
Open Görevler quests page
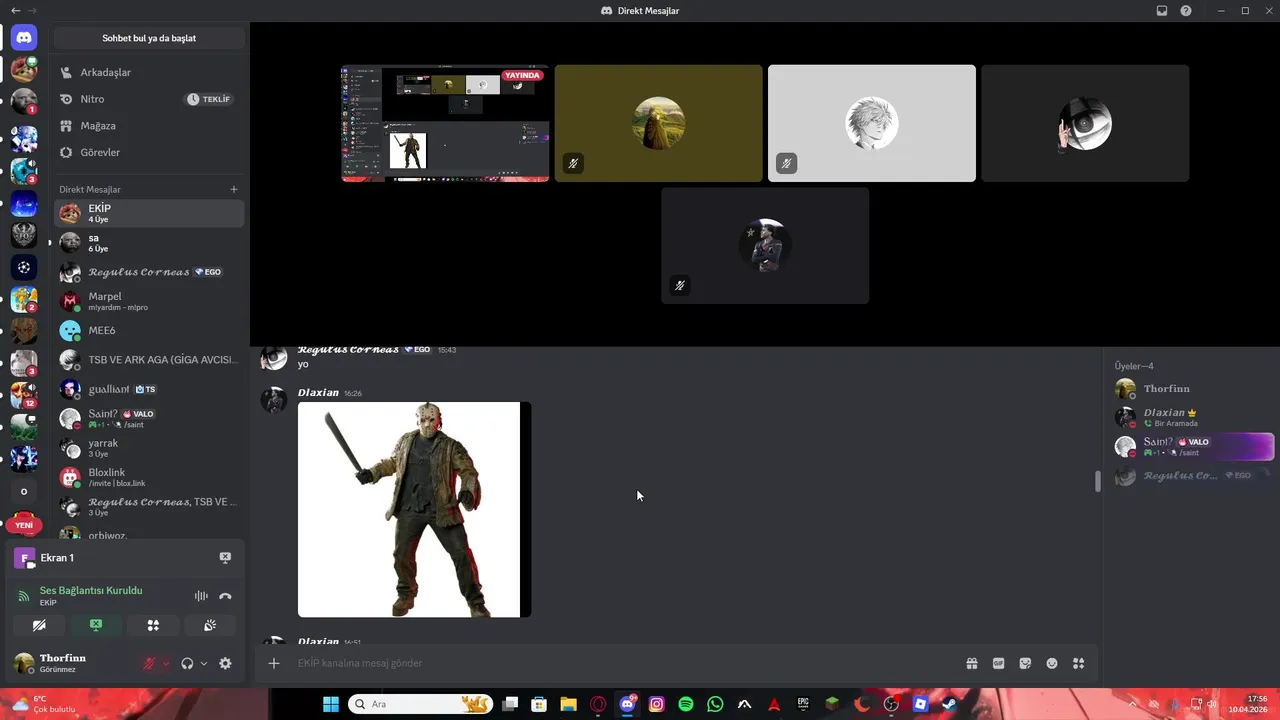click(x=149, y=152)
